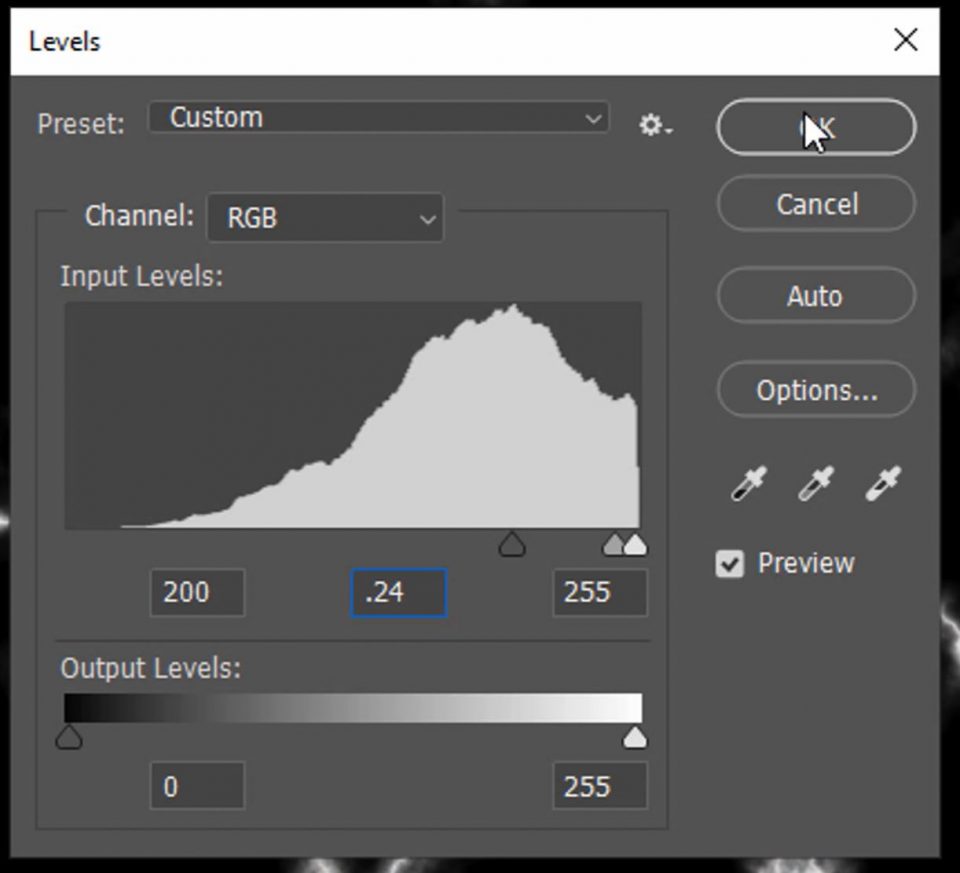The height and width of the screenshot is (873, 960).
Task: Open the preset options gear menu
Action: [x=655, y=125]
